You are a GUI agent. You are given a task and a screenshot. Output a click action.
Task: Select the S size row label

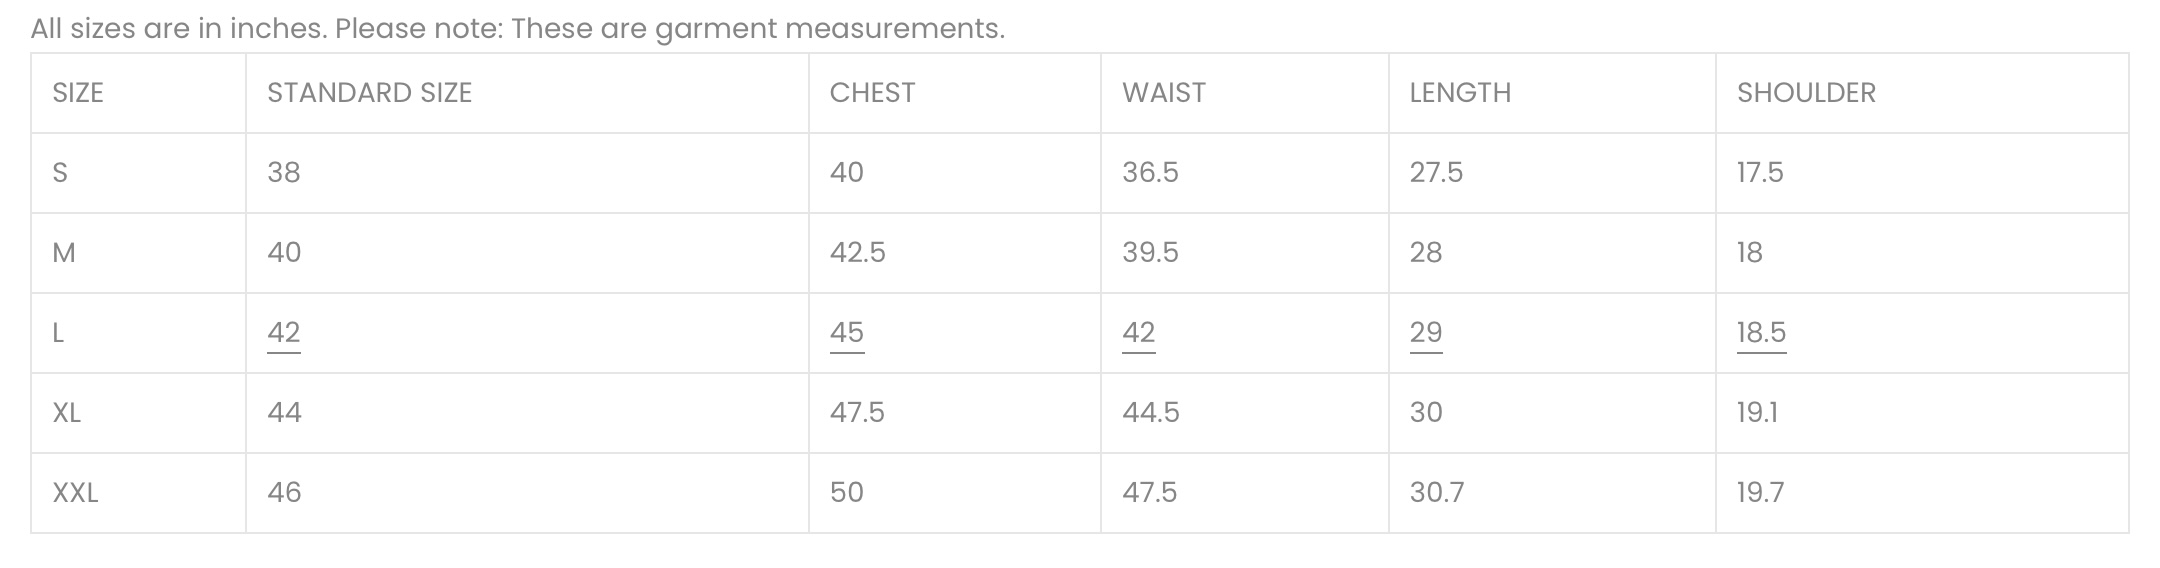(x=60, y=173)
